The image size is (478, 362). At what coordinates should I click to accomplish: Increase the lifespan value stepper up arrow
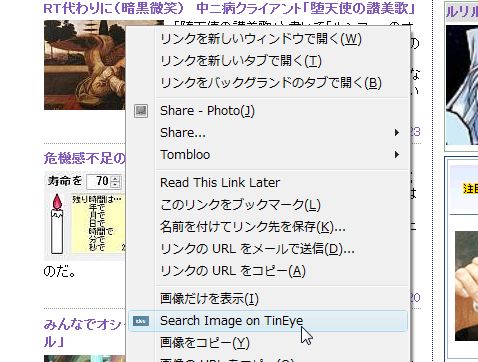[115, 178]
